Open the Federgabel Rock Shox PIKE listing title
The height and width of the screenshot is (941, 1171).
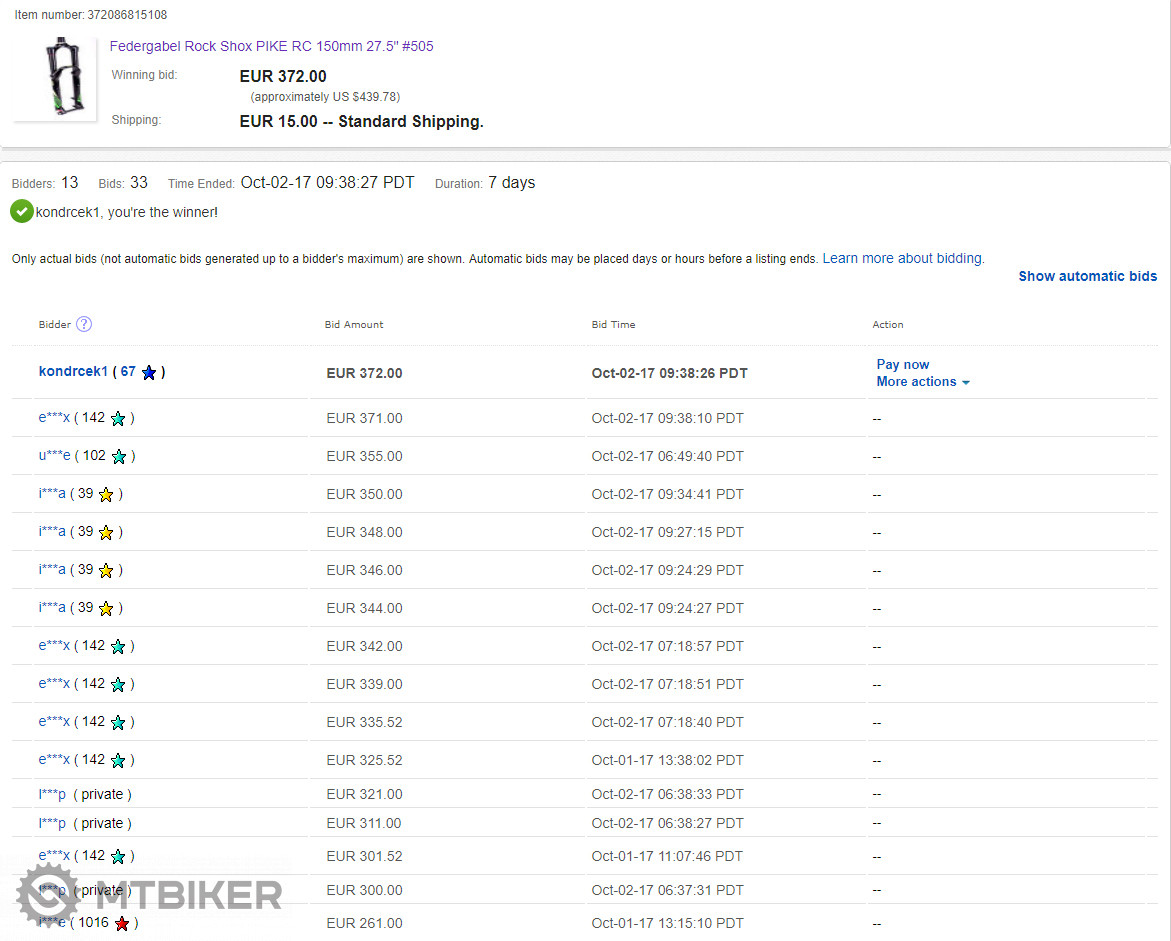[271, 46]
